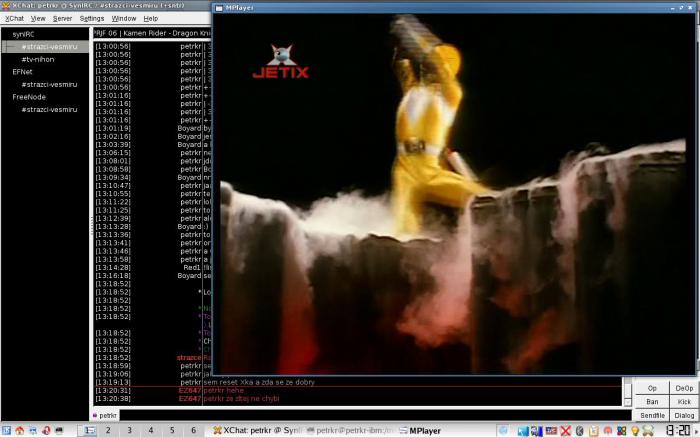Screen dimensions: 700x437
Task: Select #strazci-vesmiru under EFNet
Action: pyautogui.click(x=49, y=84)
